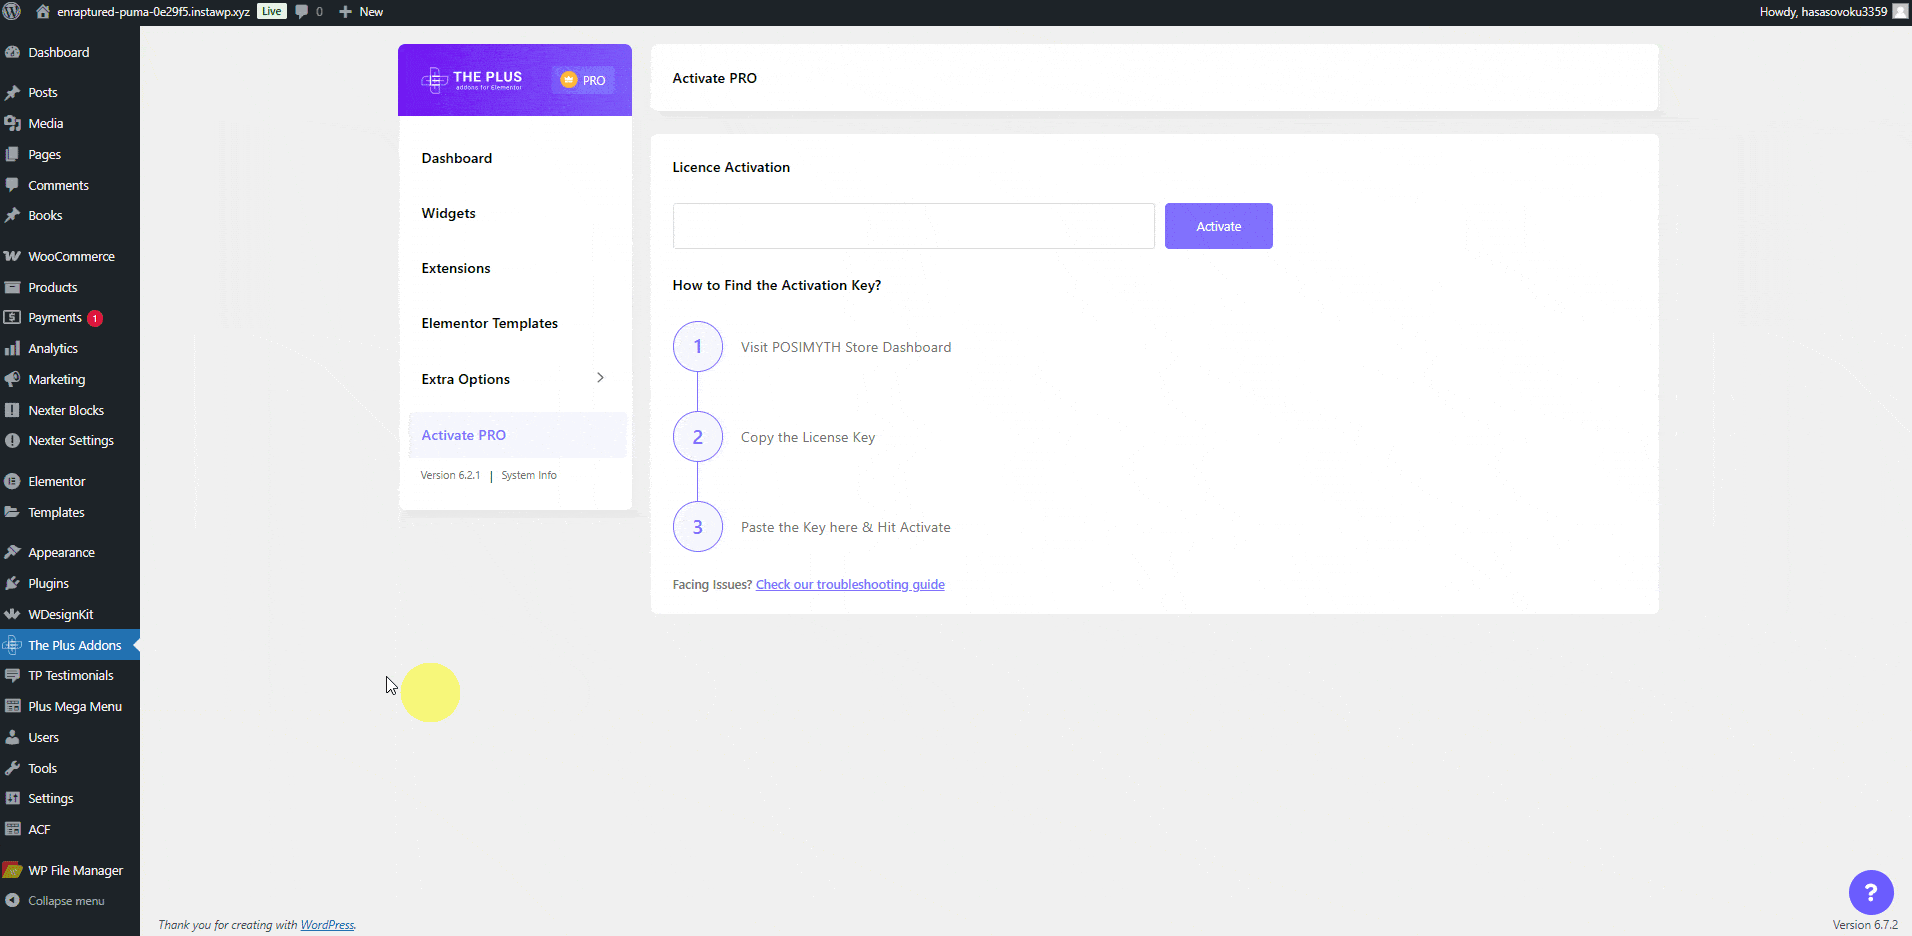Viewport: 1912px width, 936px height.
Task: Click the Comments icon in sidebar
Action: click(12, 185)
